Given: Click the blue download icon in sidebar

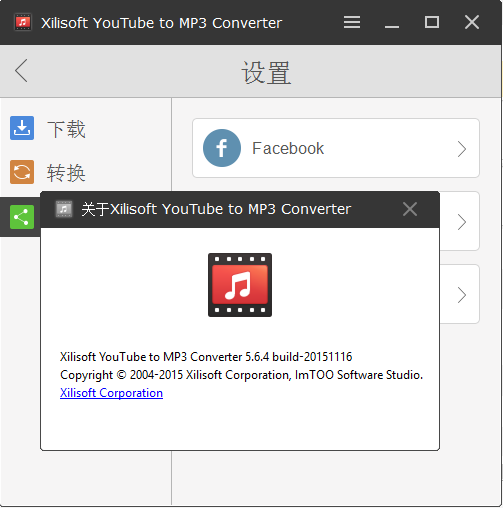Looking at the screenshot, I should click(x=22, y=128).
